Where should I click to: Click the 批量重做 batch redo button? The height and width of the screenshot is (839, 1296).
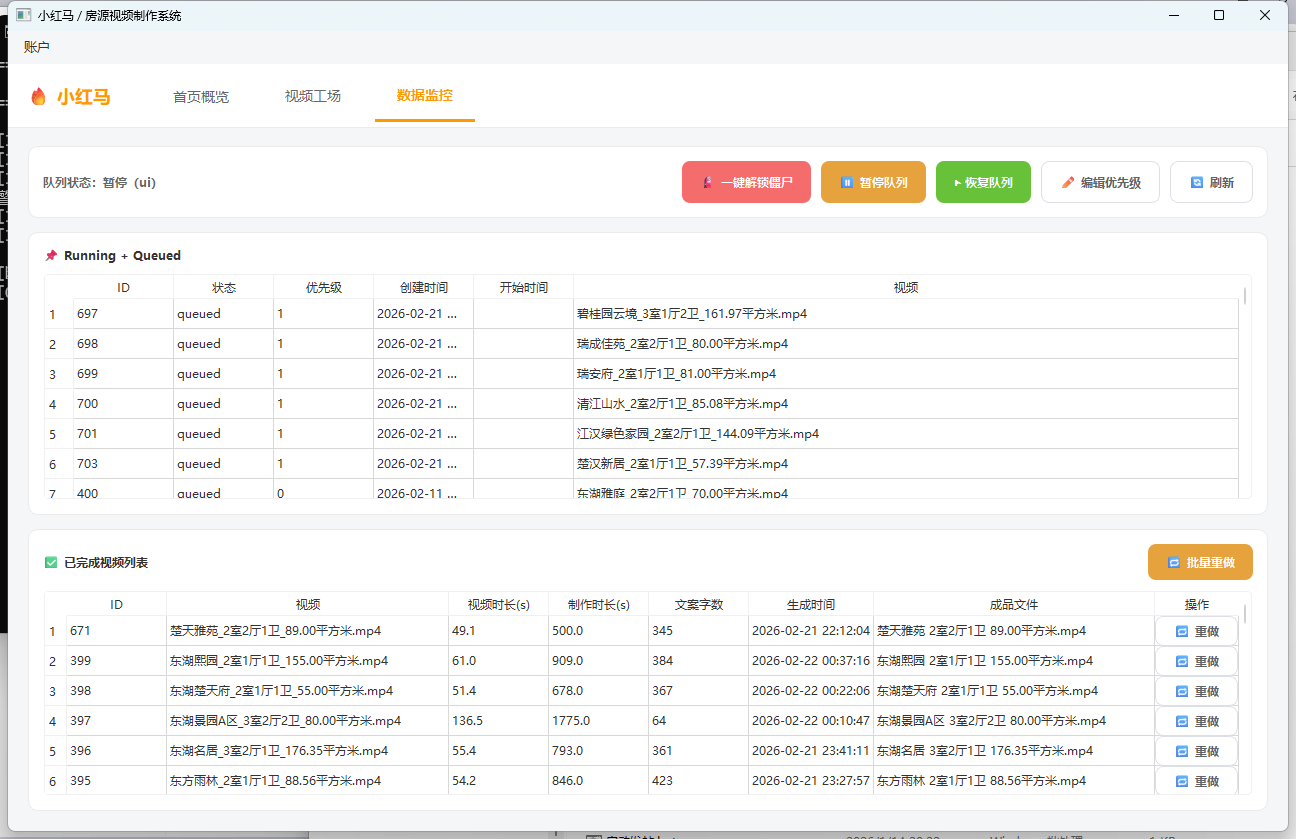pos(1200,562)
